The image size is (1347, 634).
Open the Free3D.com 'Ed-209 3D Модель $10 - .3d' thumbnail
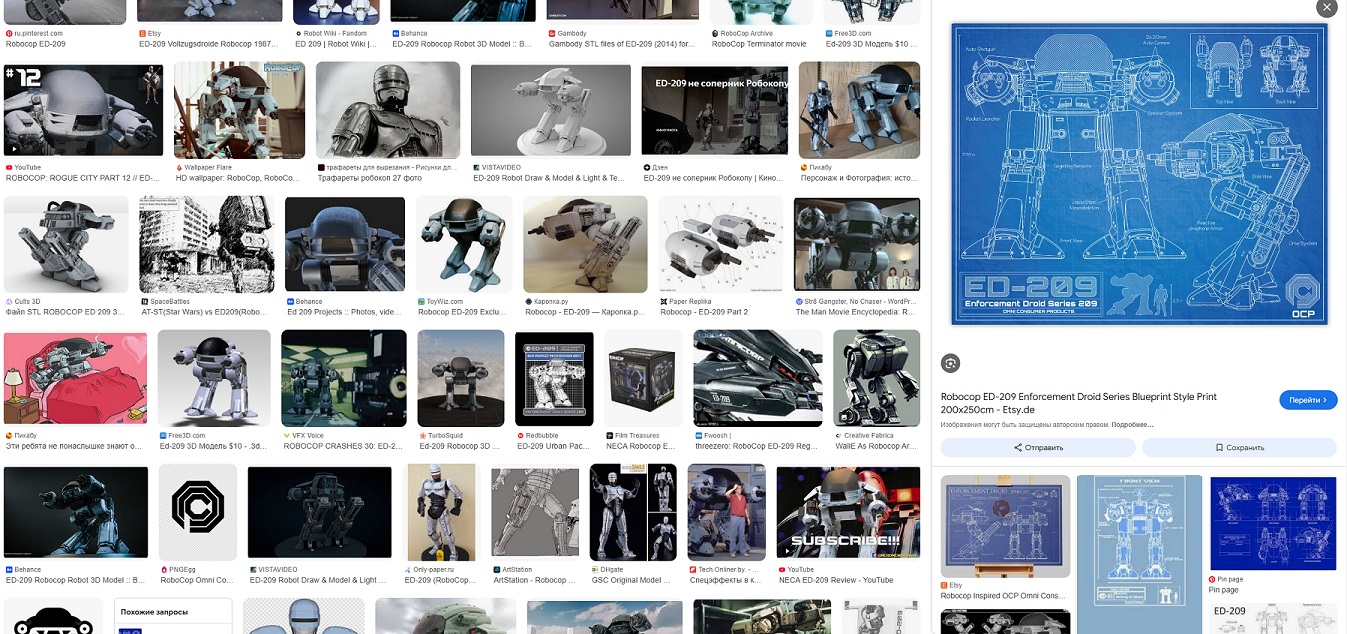pyautogui.click(x=214, y=378)
